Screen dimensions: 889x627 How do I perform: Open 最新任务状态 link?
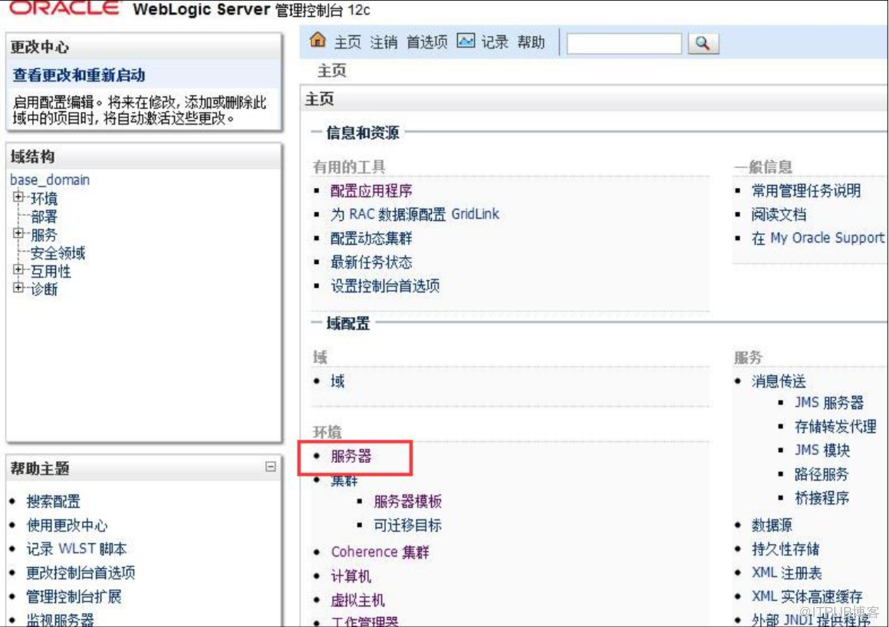pyautogui.click(x=371, y=262)
